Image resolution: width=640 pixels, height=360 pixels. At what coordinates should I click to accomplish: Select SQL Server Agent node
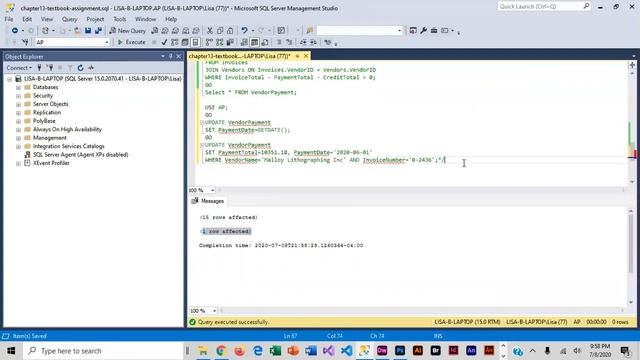click(80, 155)
